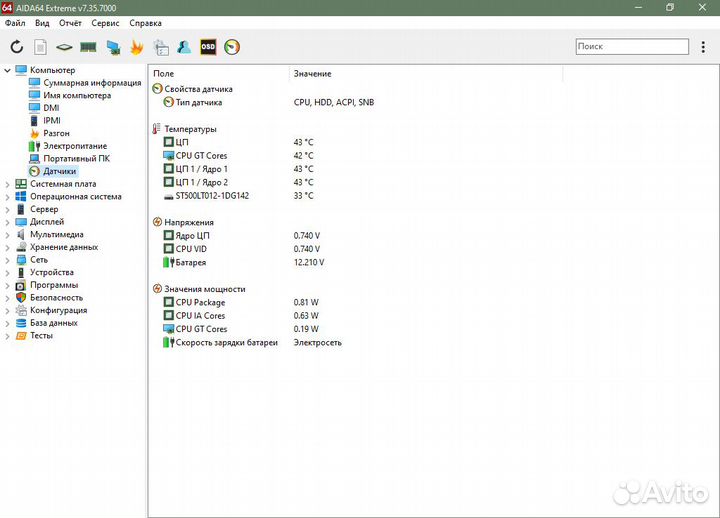Image resolution: width=720 pixels, height=518 pixels.
Task: Expand the Дисплей tree node
Action: tap(7, 222)
